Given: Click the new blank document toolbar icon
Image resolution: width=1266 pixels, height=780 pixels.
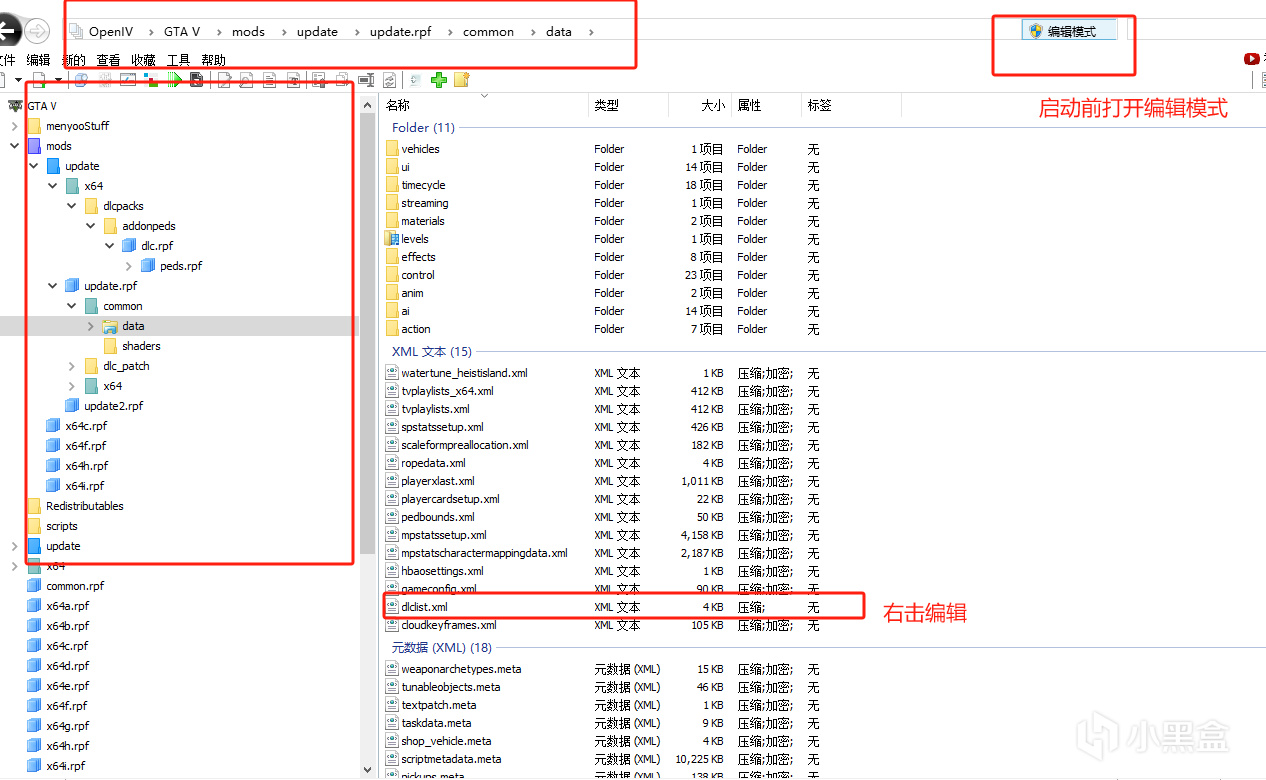Looking at the screenshot, I should tap(39, 79).
